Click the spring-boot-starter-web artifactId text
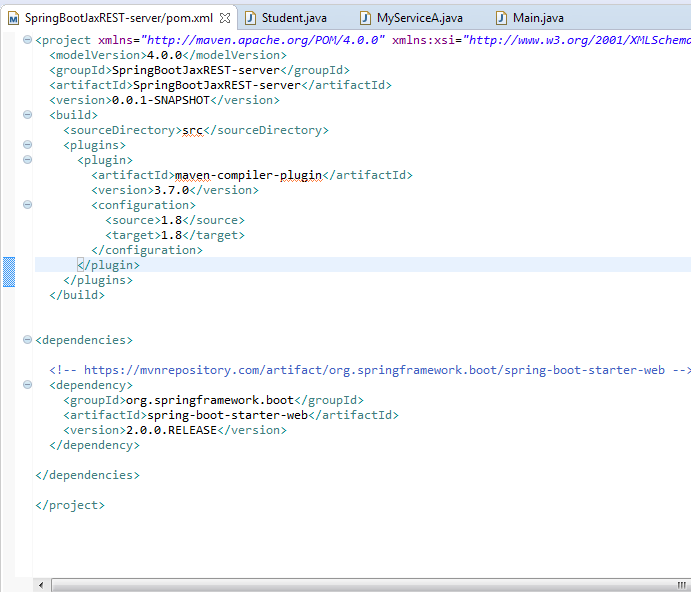Screen dimensions: 691x592 point(227,415)
